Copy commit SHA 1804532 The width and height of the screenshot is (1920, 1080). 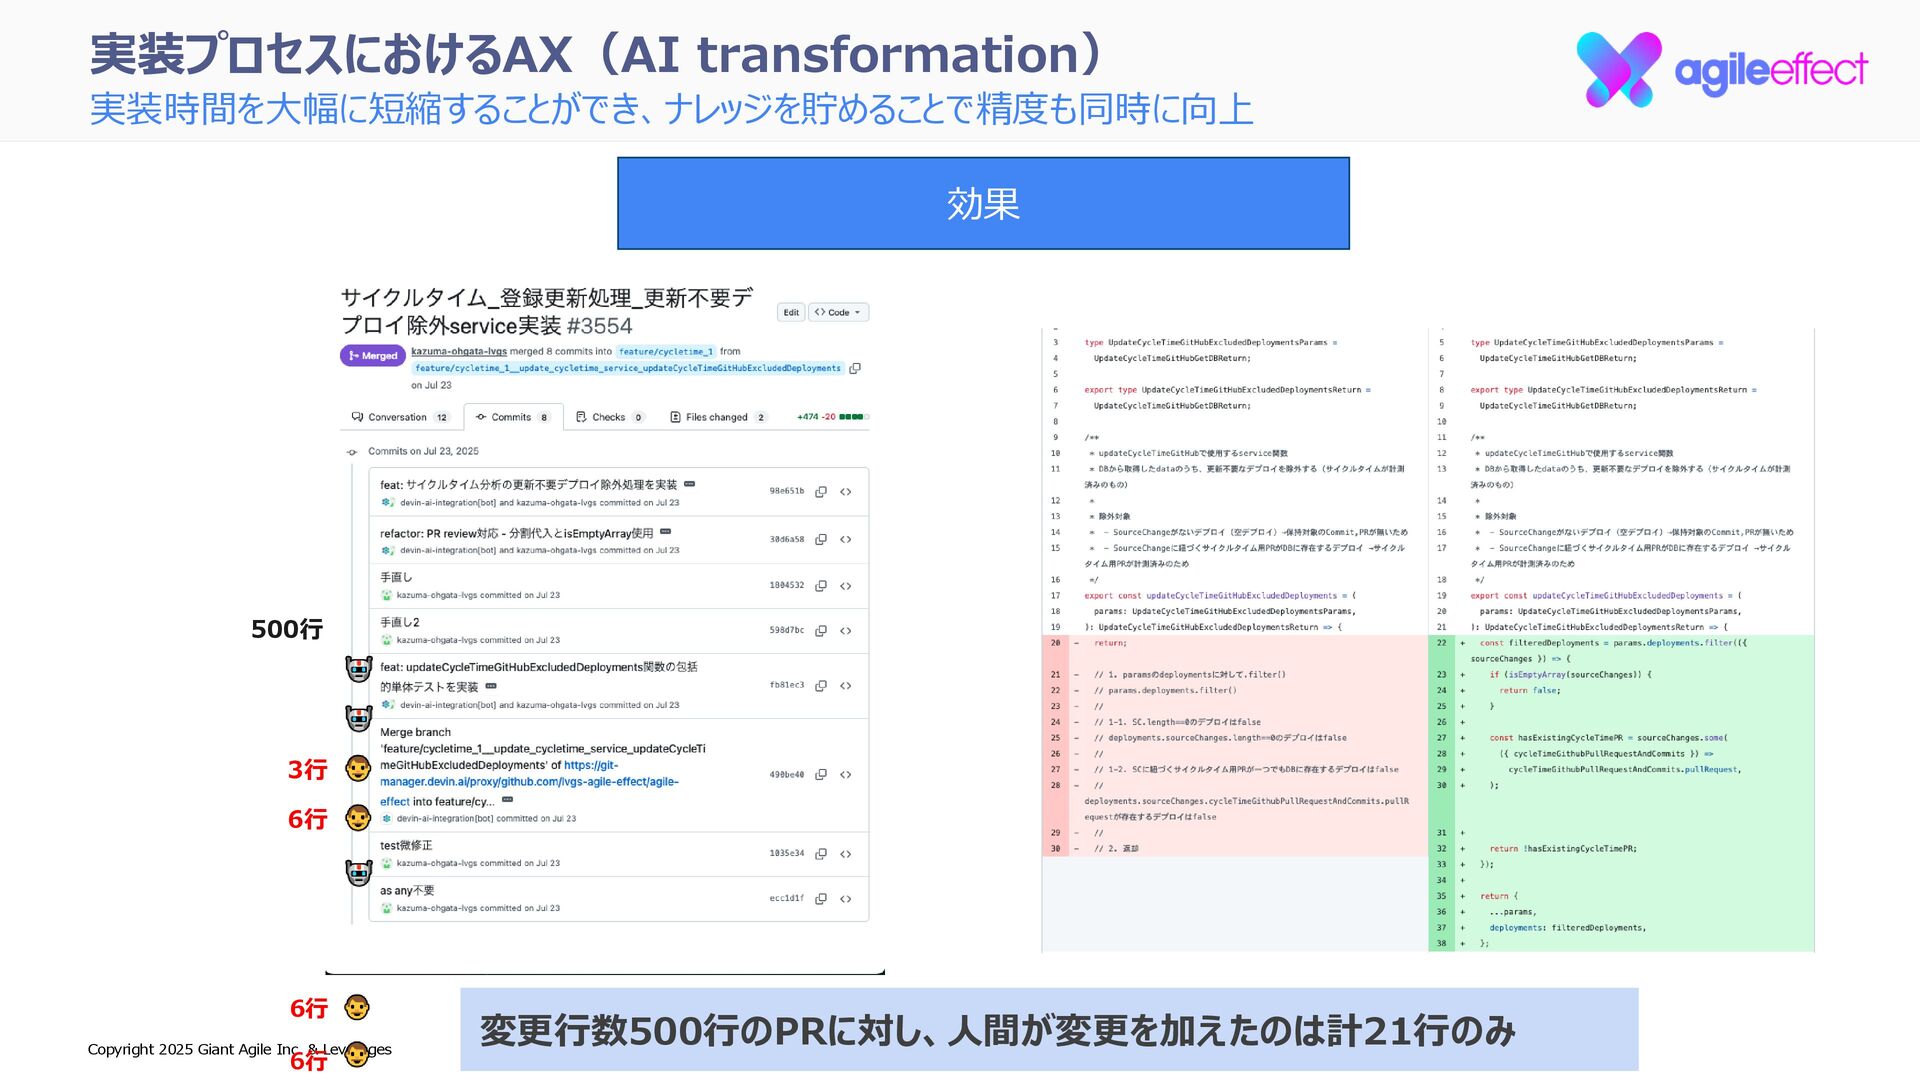pos(821,586)
